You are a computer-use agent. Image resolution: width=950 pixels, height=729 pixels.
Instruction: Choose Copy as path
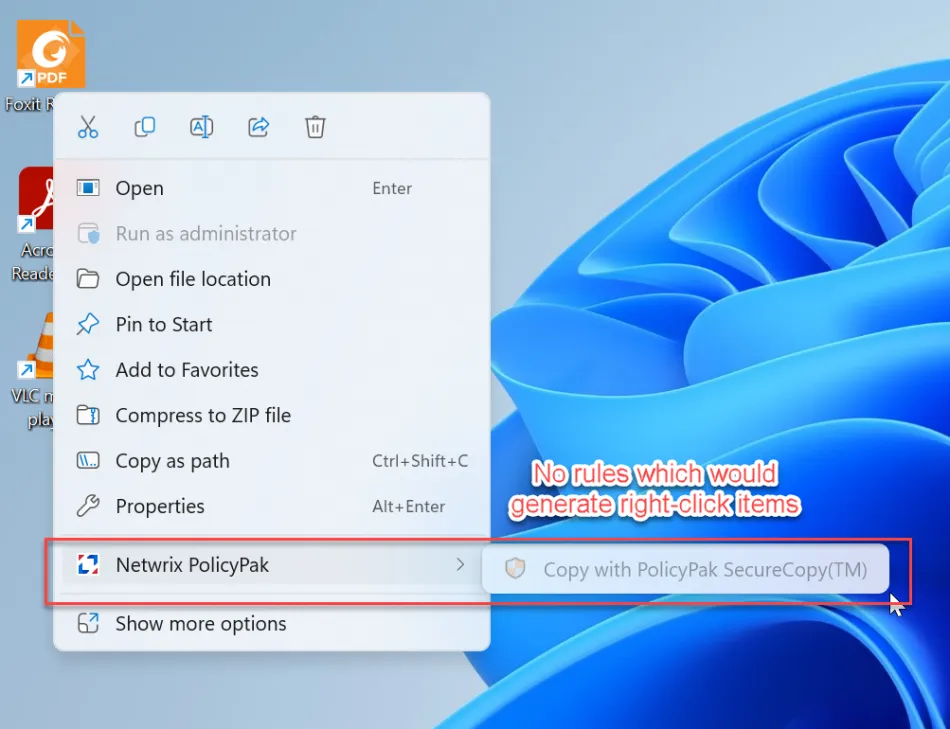click(272, 461)
